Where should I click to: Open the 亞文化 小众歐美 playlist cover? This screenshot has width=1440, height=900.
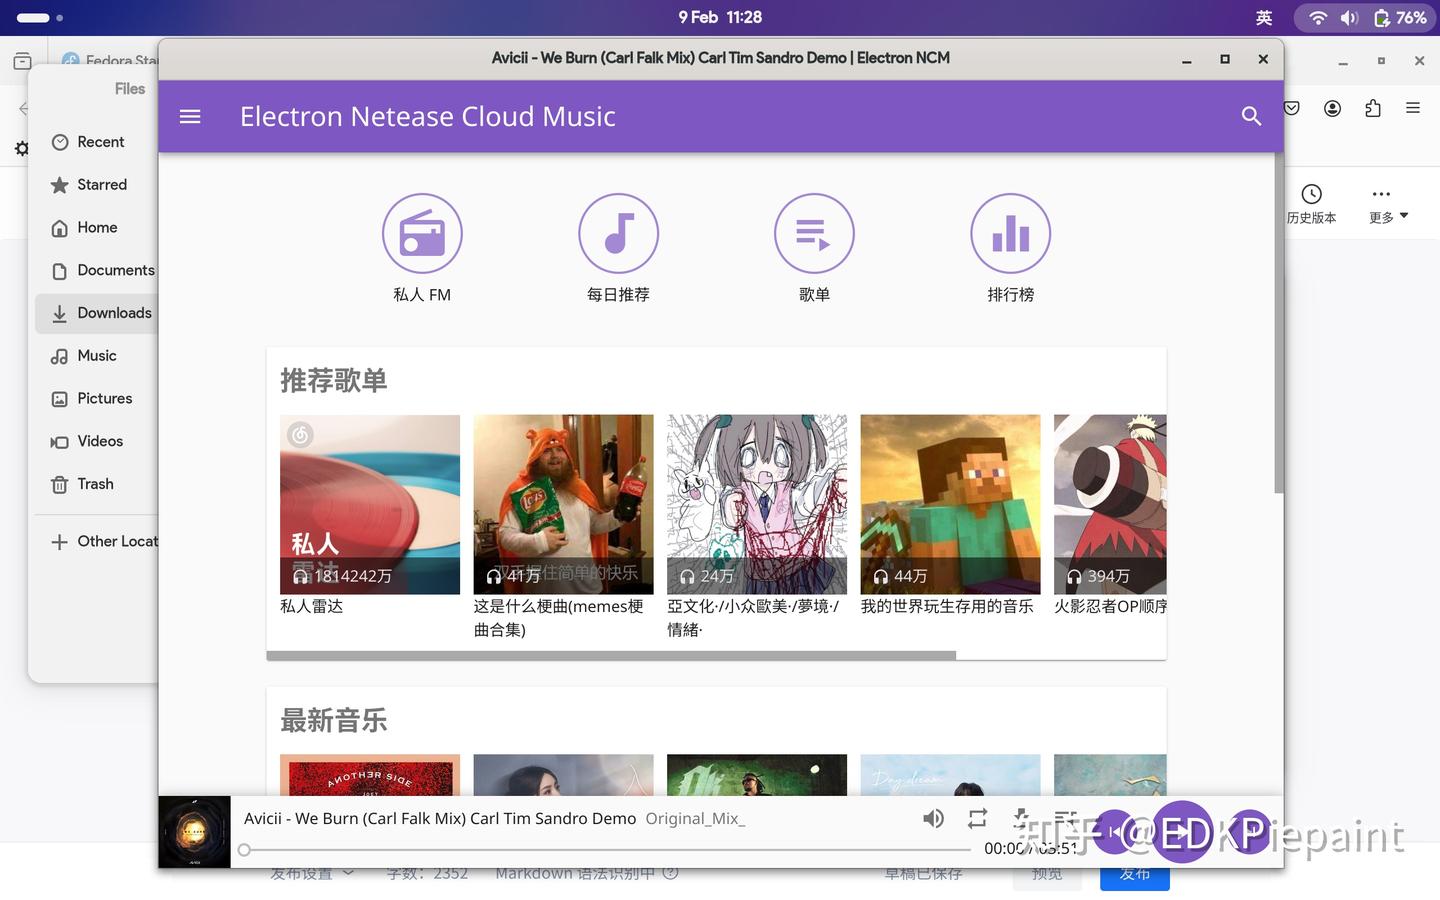(757, 505)
